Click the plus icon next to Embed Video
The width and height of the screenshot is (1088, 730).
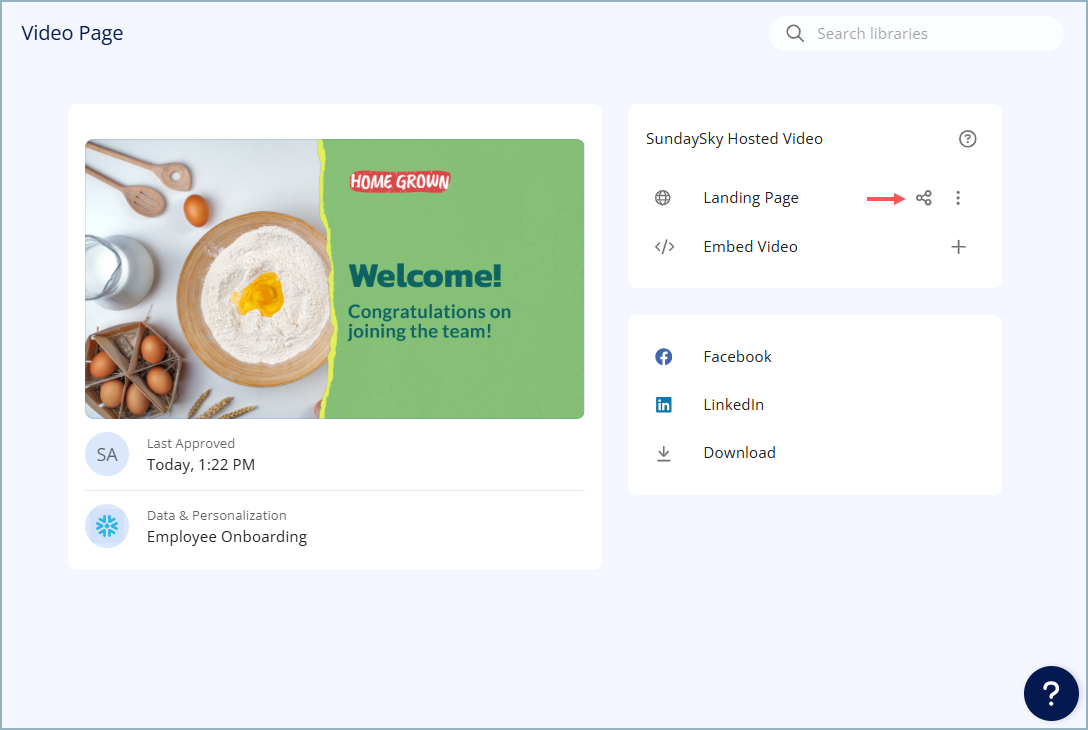pyautogui.click(x=958, y=246)
